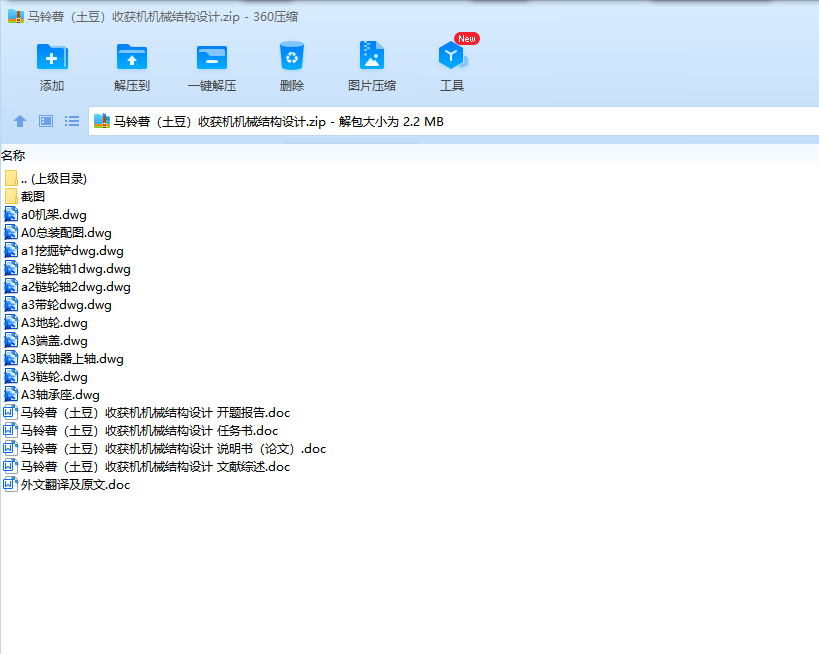Switch to list view mode button
The image size is (819, 654).
point(72,121)
